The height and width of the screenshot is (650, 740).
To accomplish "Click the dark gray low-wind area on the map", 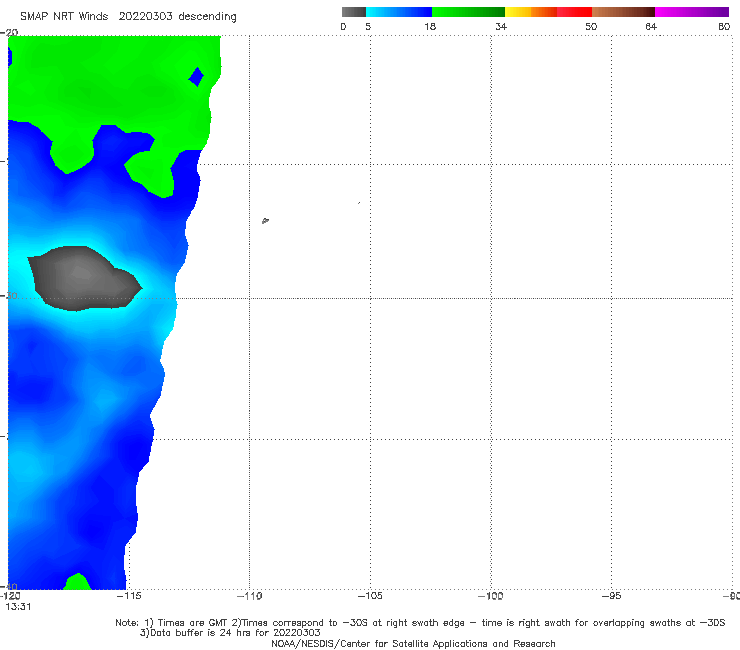I will point(84,279).
